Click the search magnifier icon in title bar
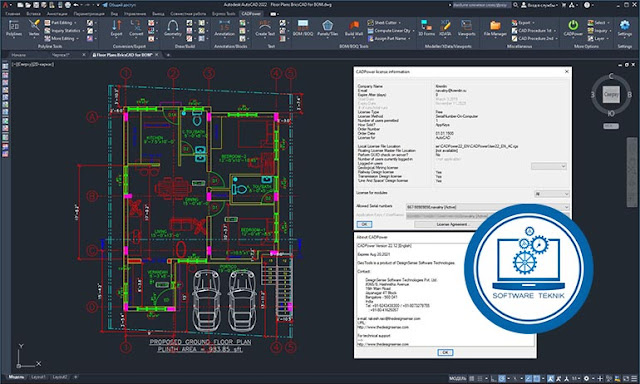 point(516,5)
